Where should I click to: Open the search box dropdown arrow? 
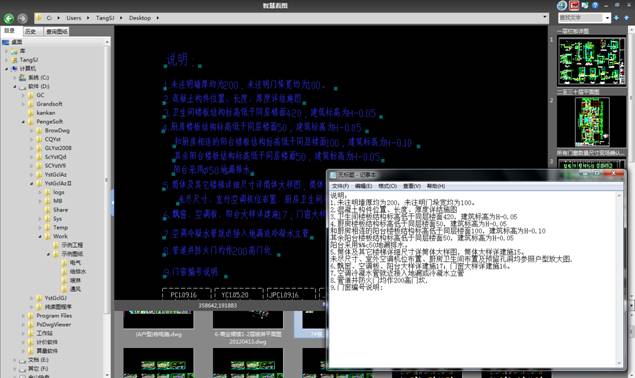coord(607,18)
